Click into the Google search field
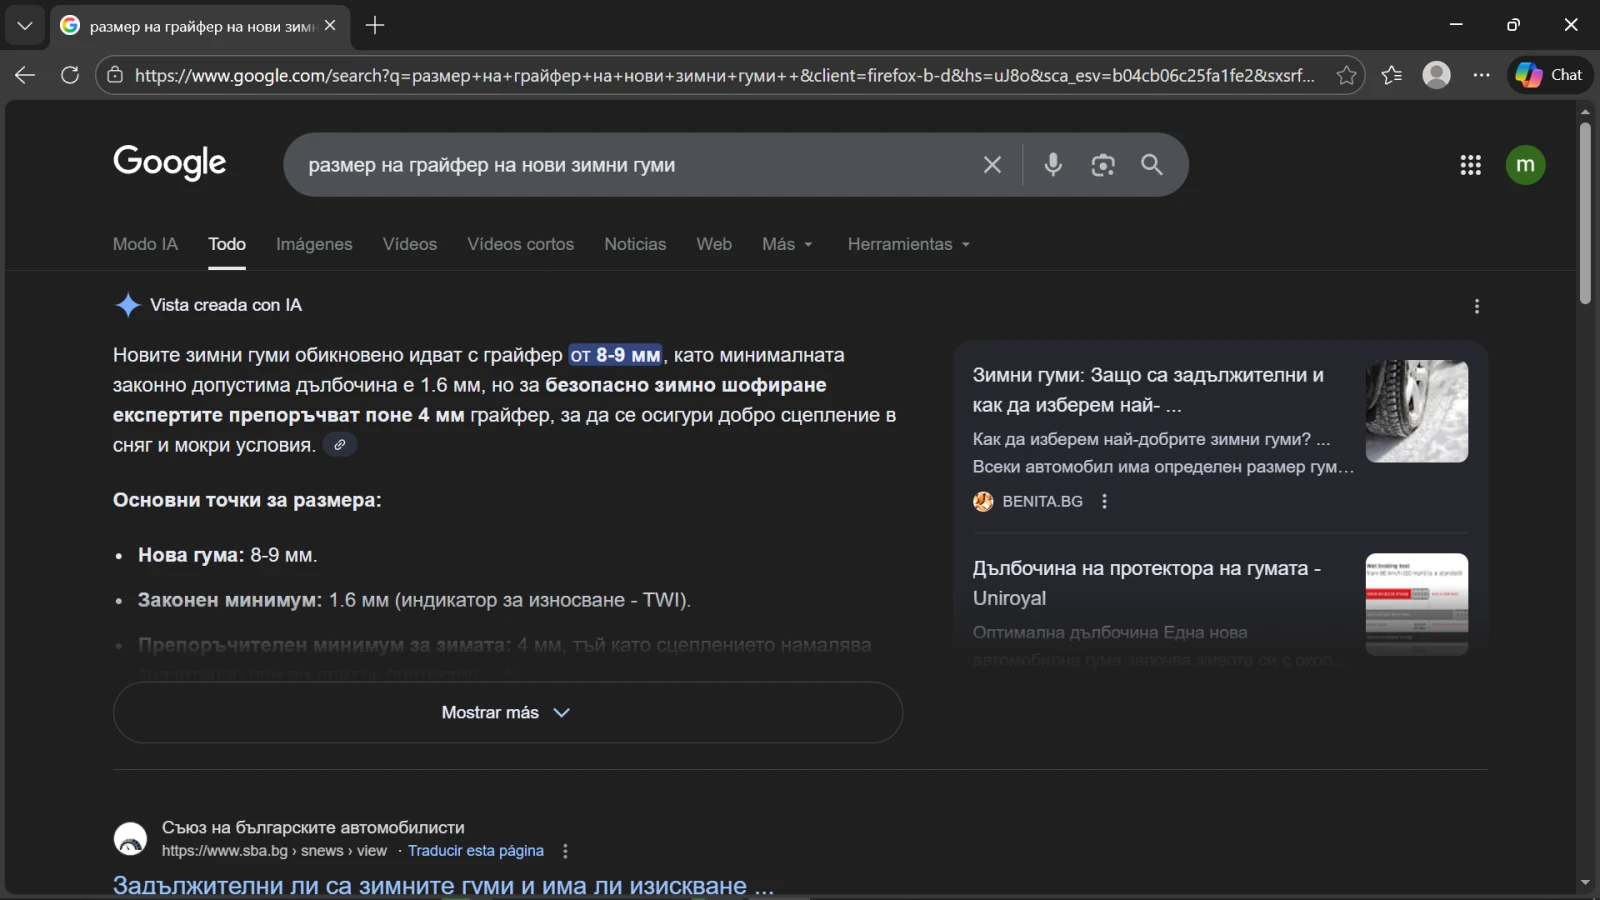1600x900 pixels. (630, 165)
